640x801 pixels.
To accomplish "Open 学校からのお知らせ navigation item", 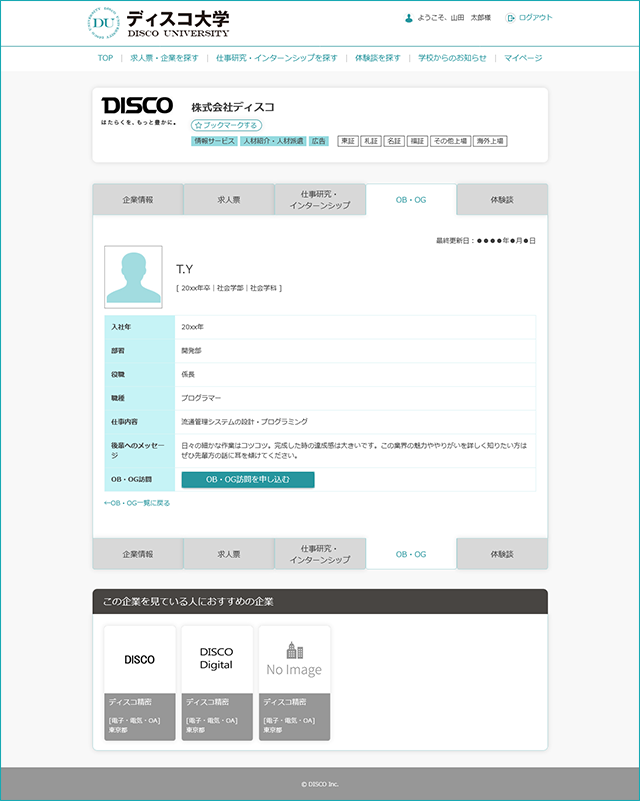I will tap(452, 58).
